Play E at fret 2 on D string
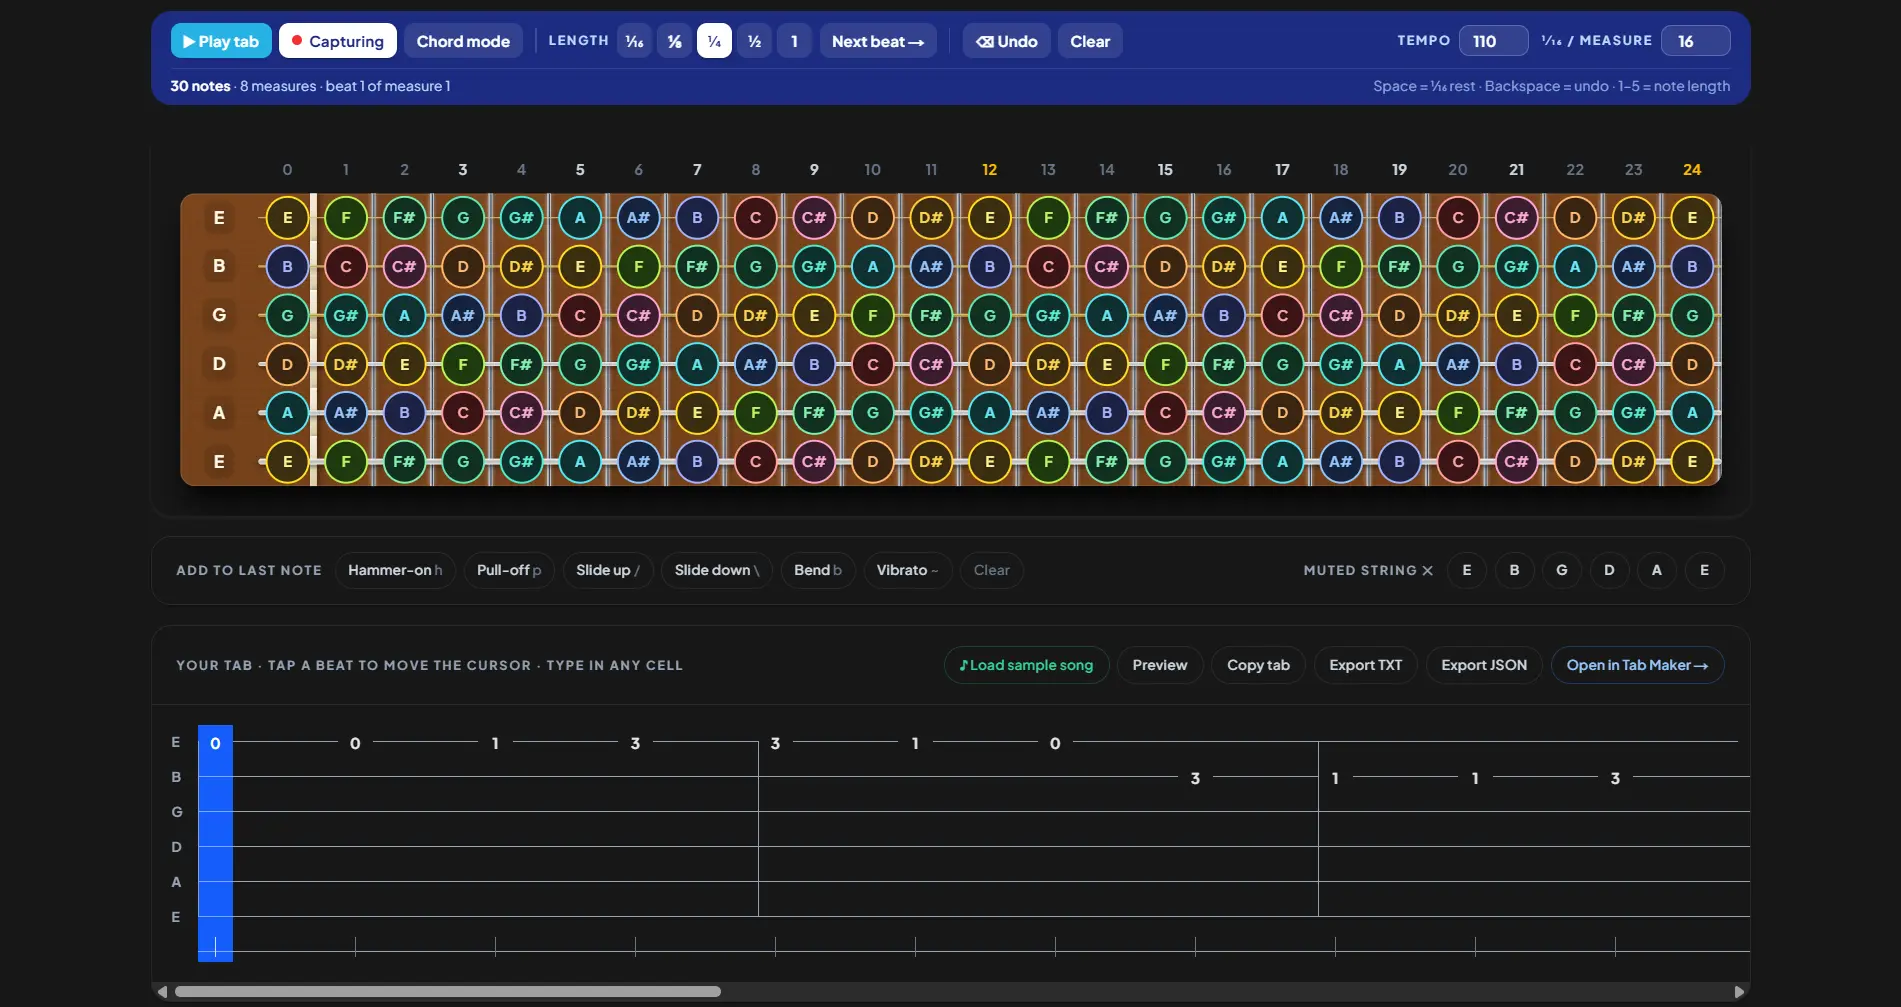The height and width of the screenshot is (1007, 1901). [x=404, y=364]
